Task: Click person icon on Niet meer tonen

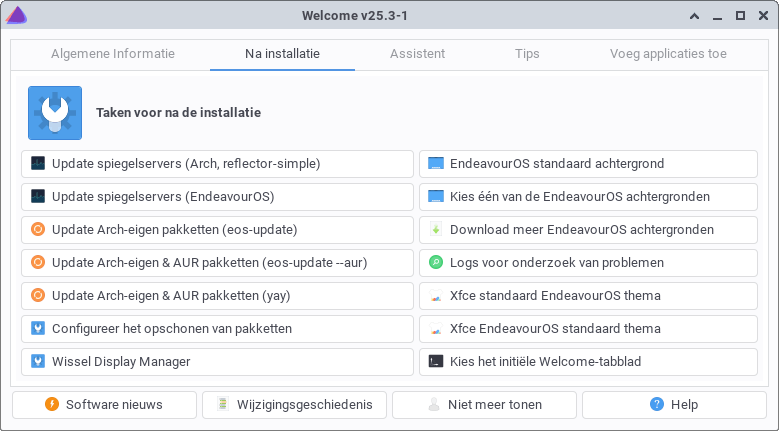Action: click(x=434, y=404)
